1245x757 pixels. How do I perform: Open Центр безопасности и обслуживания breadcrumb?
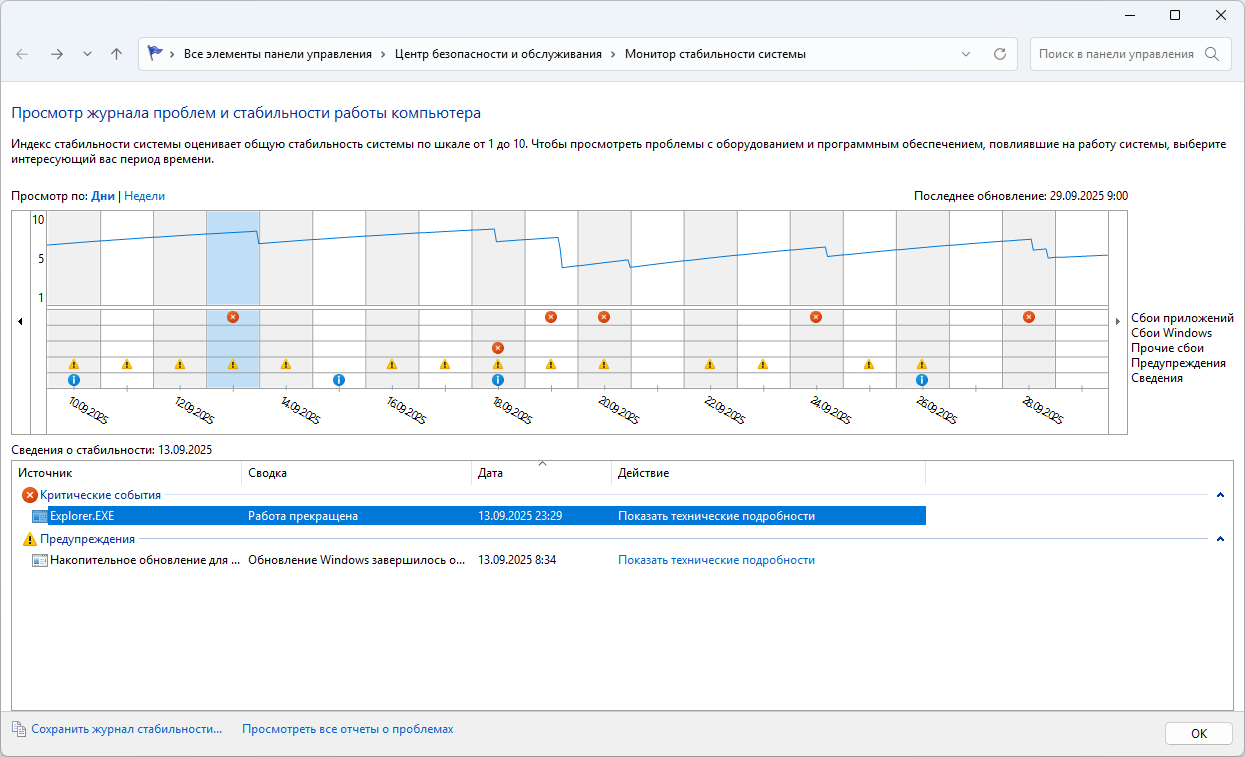pyautogui.click(x=498, y=54)
